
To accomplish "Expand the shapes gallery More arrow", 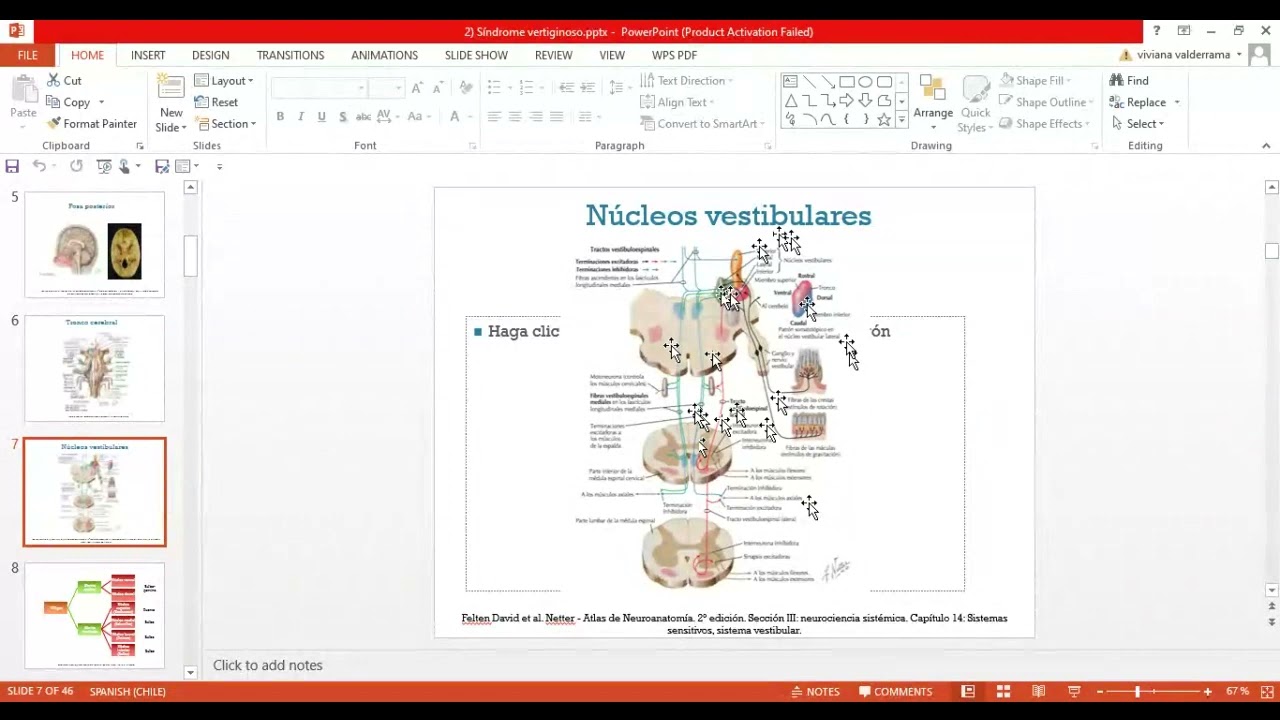I will pos(901,121).
